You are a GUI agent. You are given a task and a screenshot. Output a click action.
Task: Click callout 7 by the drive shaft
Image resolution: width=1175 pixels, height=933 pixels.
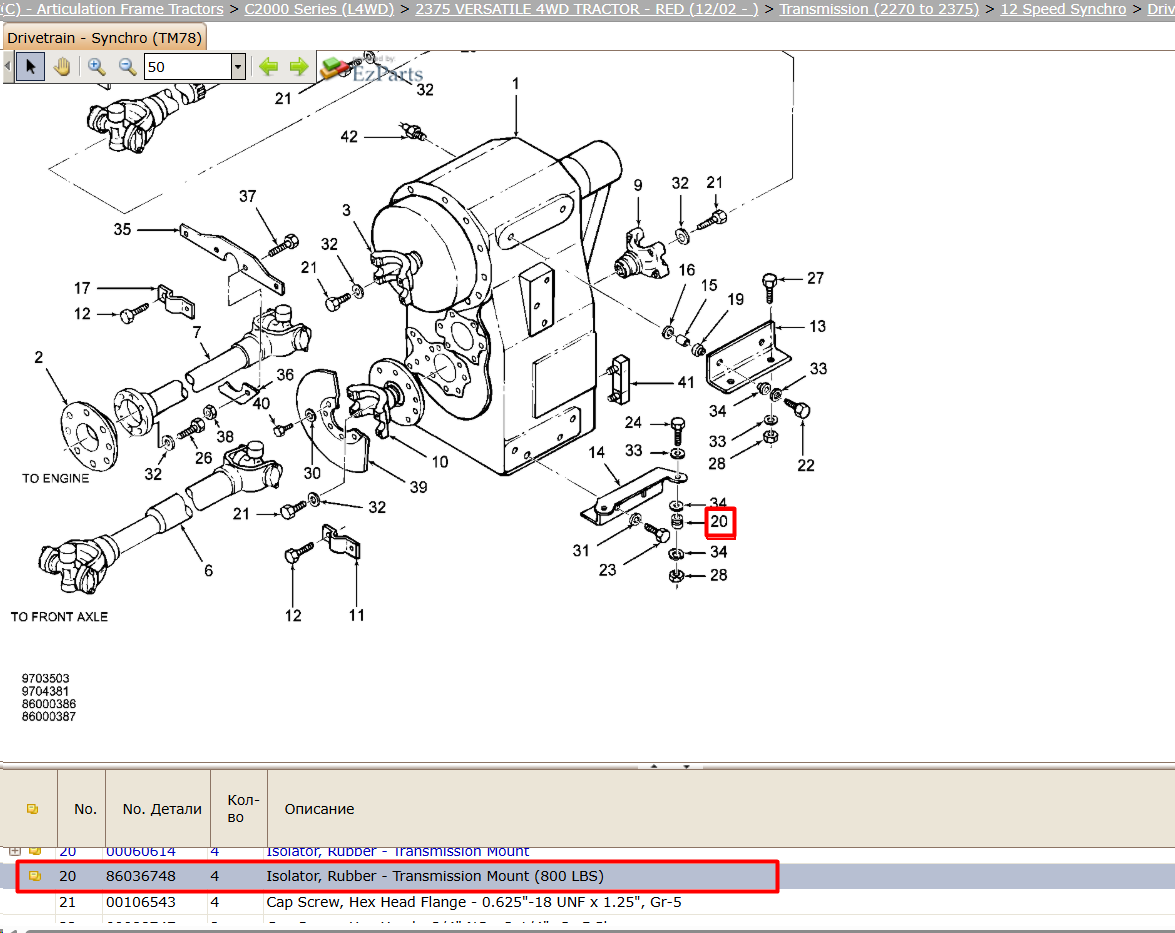tap(196, 332)
